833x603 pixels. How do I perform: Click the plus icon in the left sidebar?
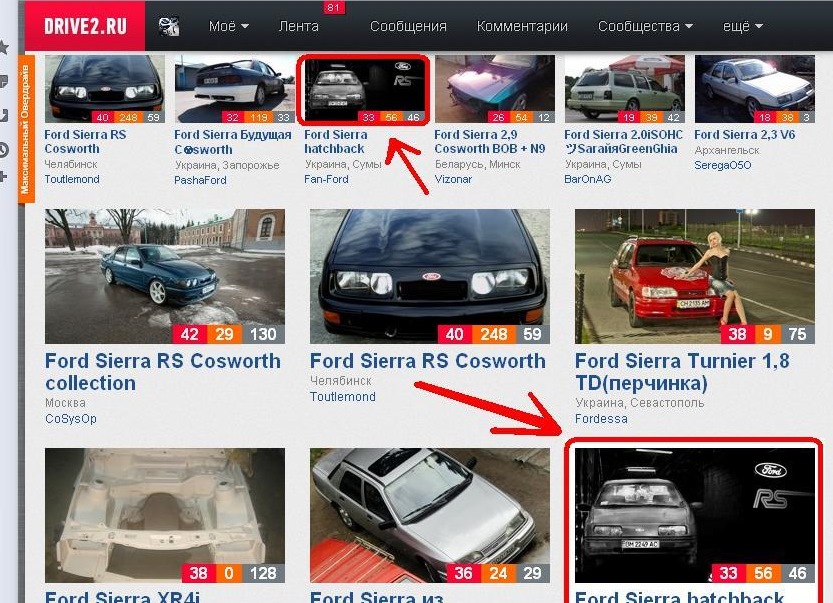click(x=3, y=176)
